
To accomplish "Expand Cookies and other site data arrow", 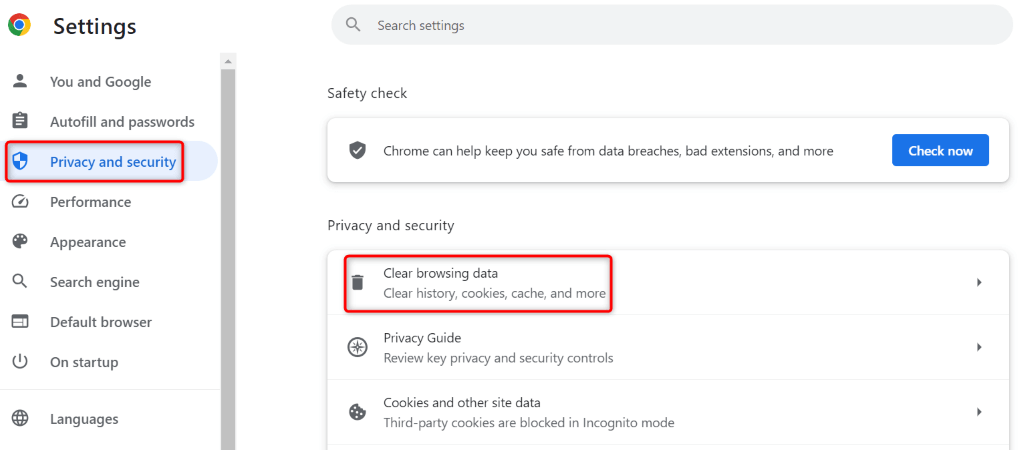I will click(x=979, y=412).
